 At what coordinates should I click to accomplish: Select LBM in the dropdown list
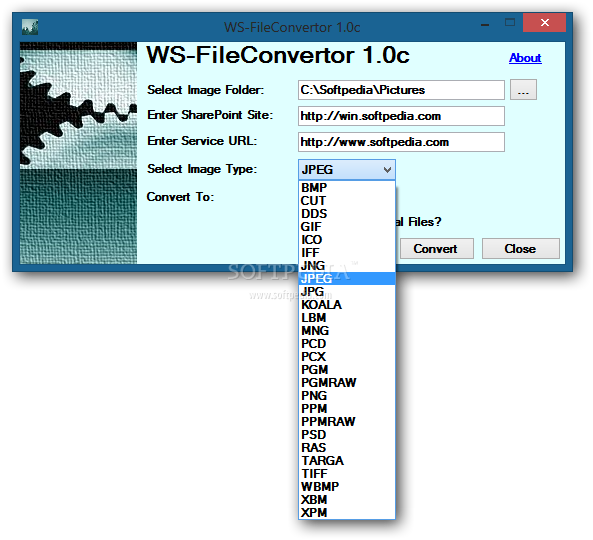click(x=347, y=318)
